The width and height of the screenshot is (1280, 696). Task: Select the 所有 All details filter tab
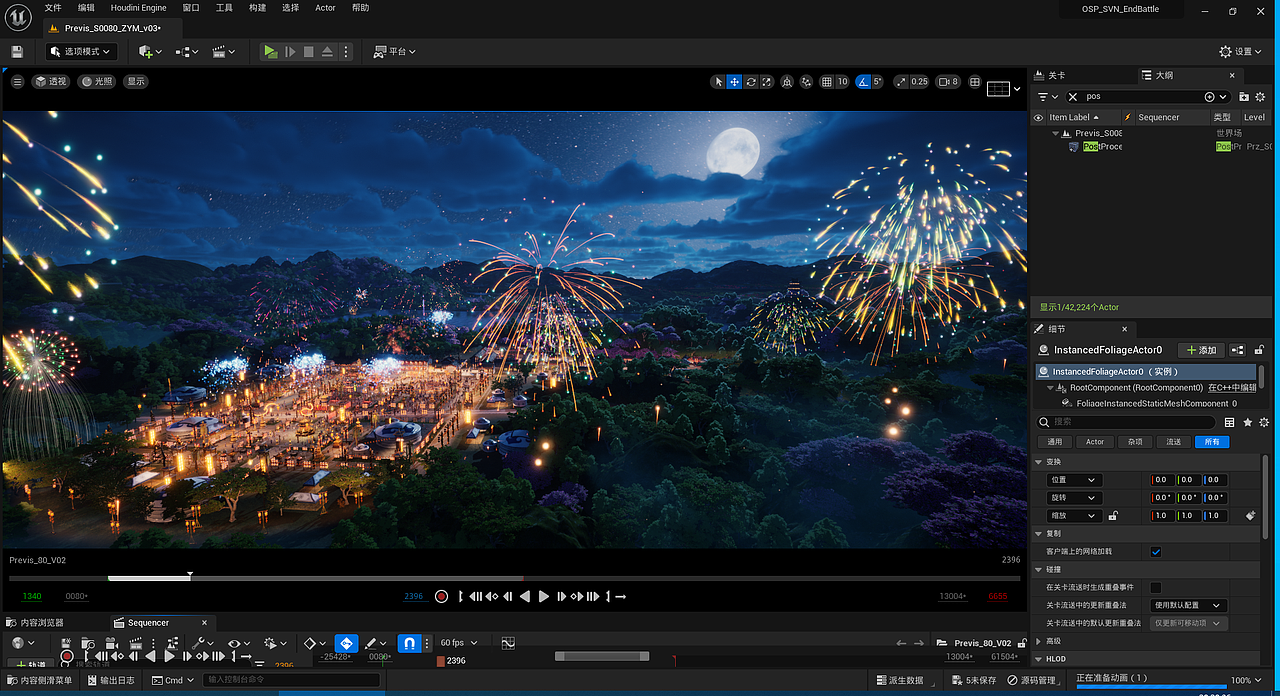(1212, 441)
